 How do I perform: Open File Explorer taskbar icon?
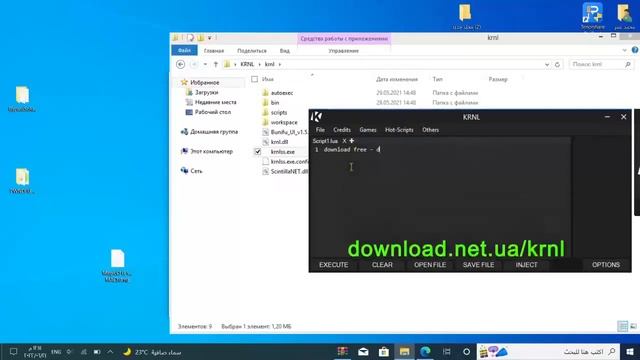point(404,351)
